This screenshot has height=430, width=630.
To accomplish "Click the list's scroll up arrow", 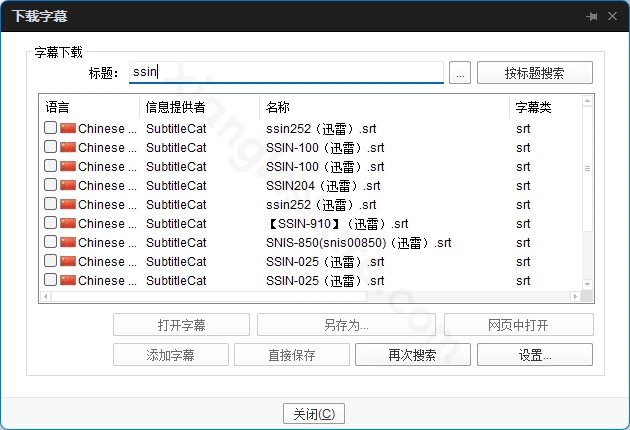I will click(587, 100).
